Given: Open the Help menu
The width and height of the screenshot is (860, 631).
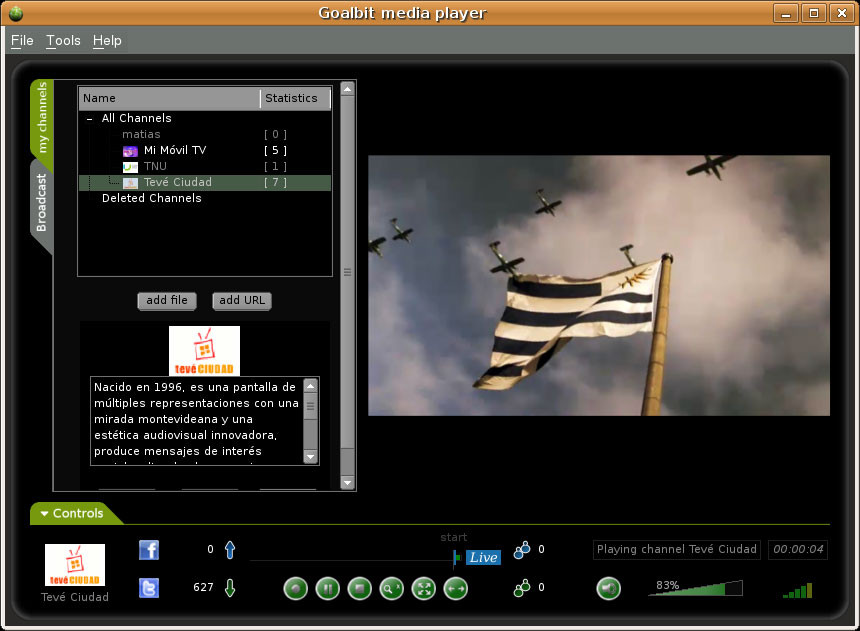Looking at the screenshot, I should 107,41.
